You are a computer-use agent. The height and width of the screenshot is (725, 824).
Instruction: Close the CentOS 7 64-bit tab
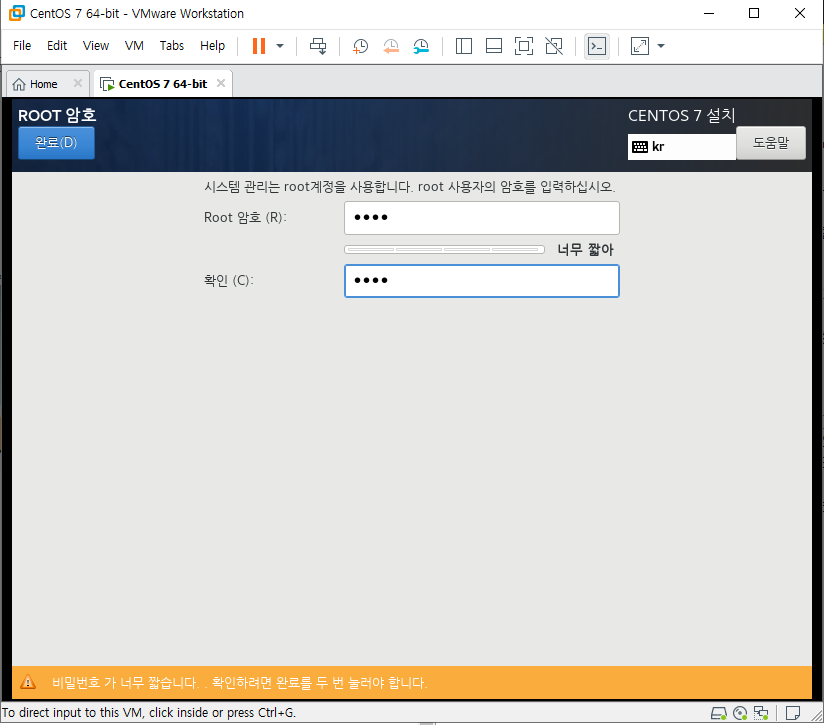[221, 83]
